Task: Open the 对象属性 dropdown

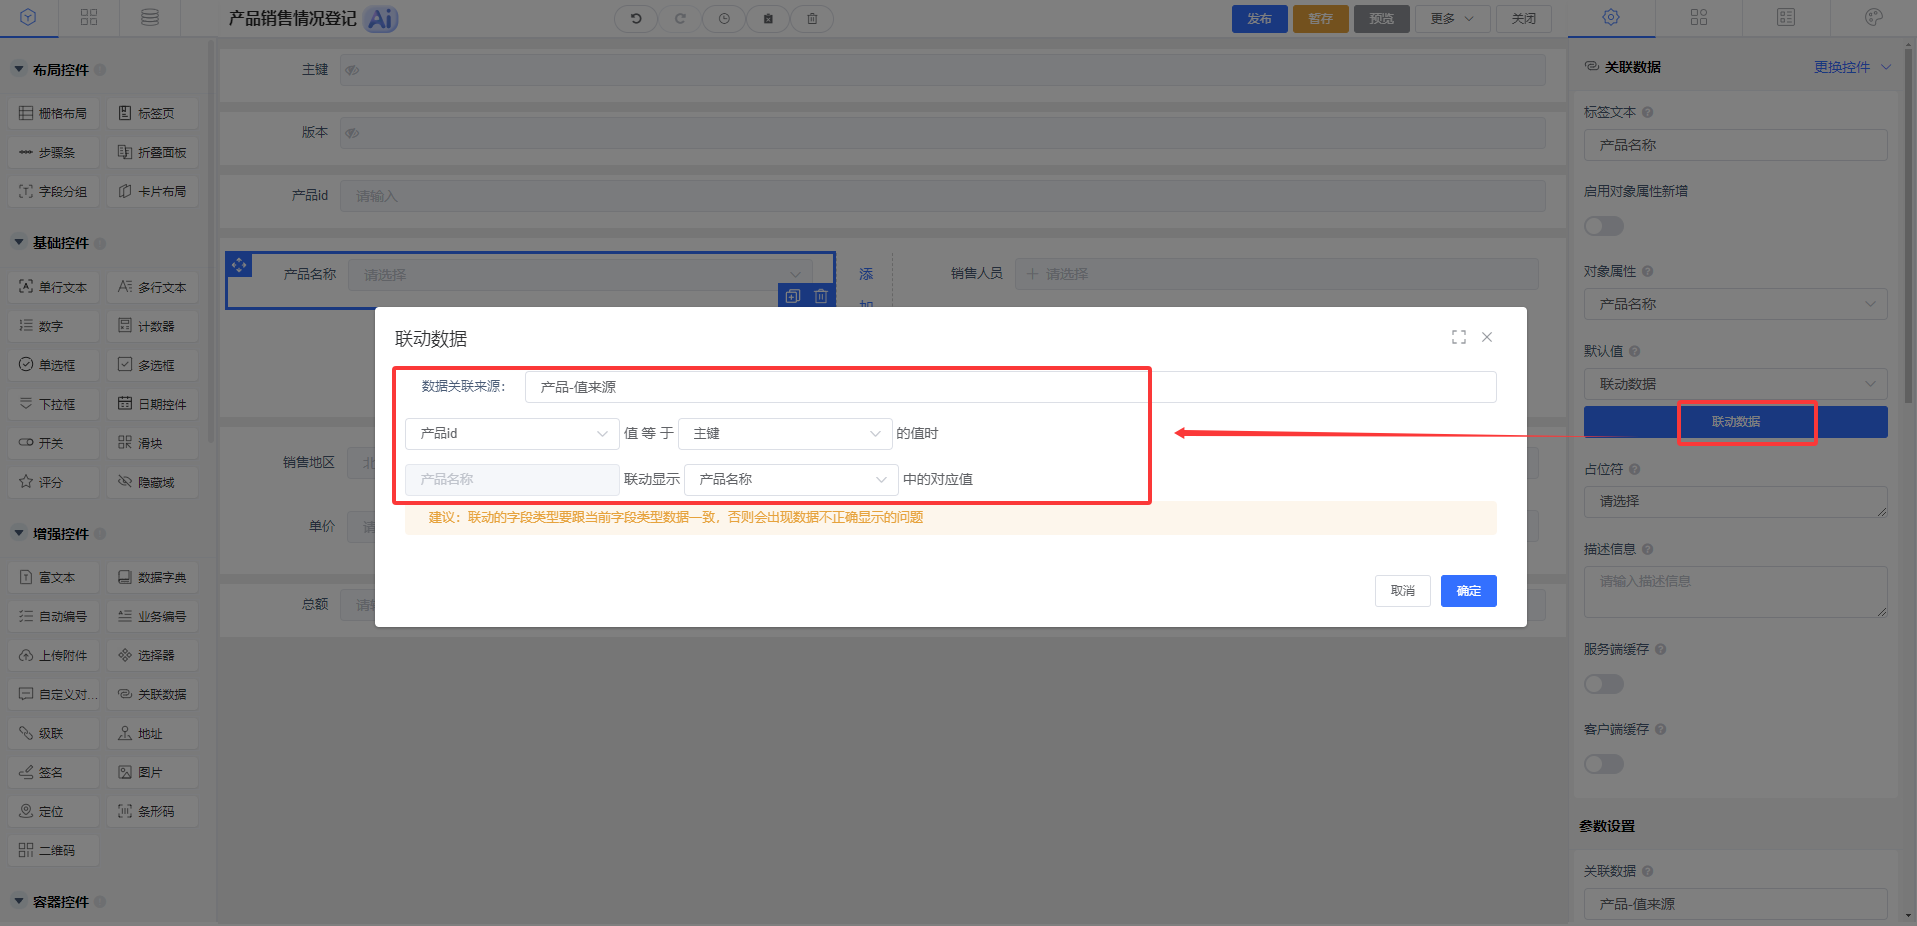Action: 1735,304
